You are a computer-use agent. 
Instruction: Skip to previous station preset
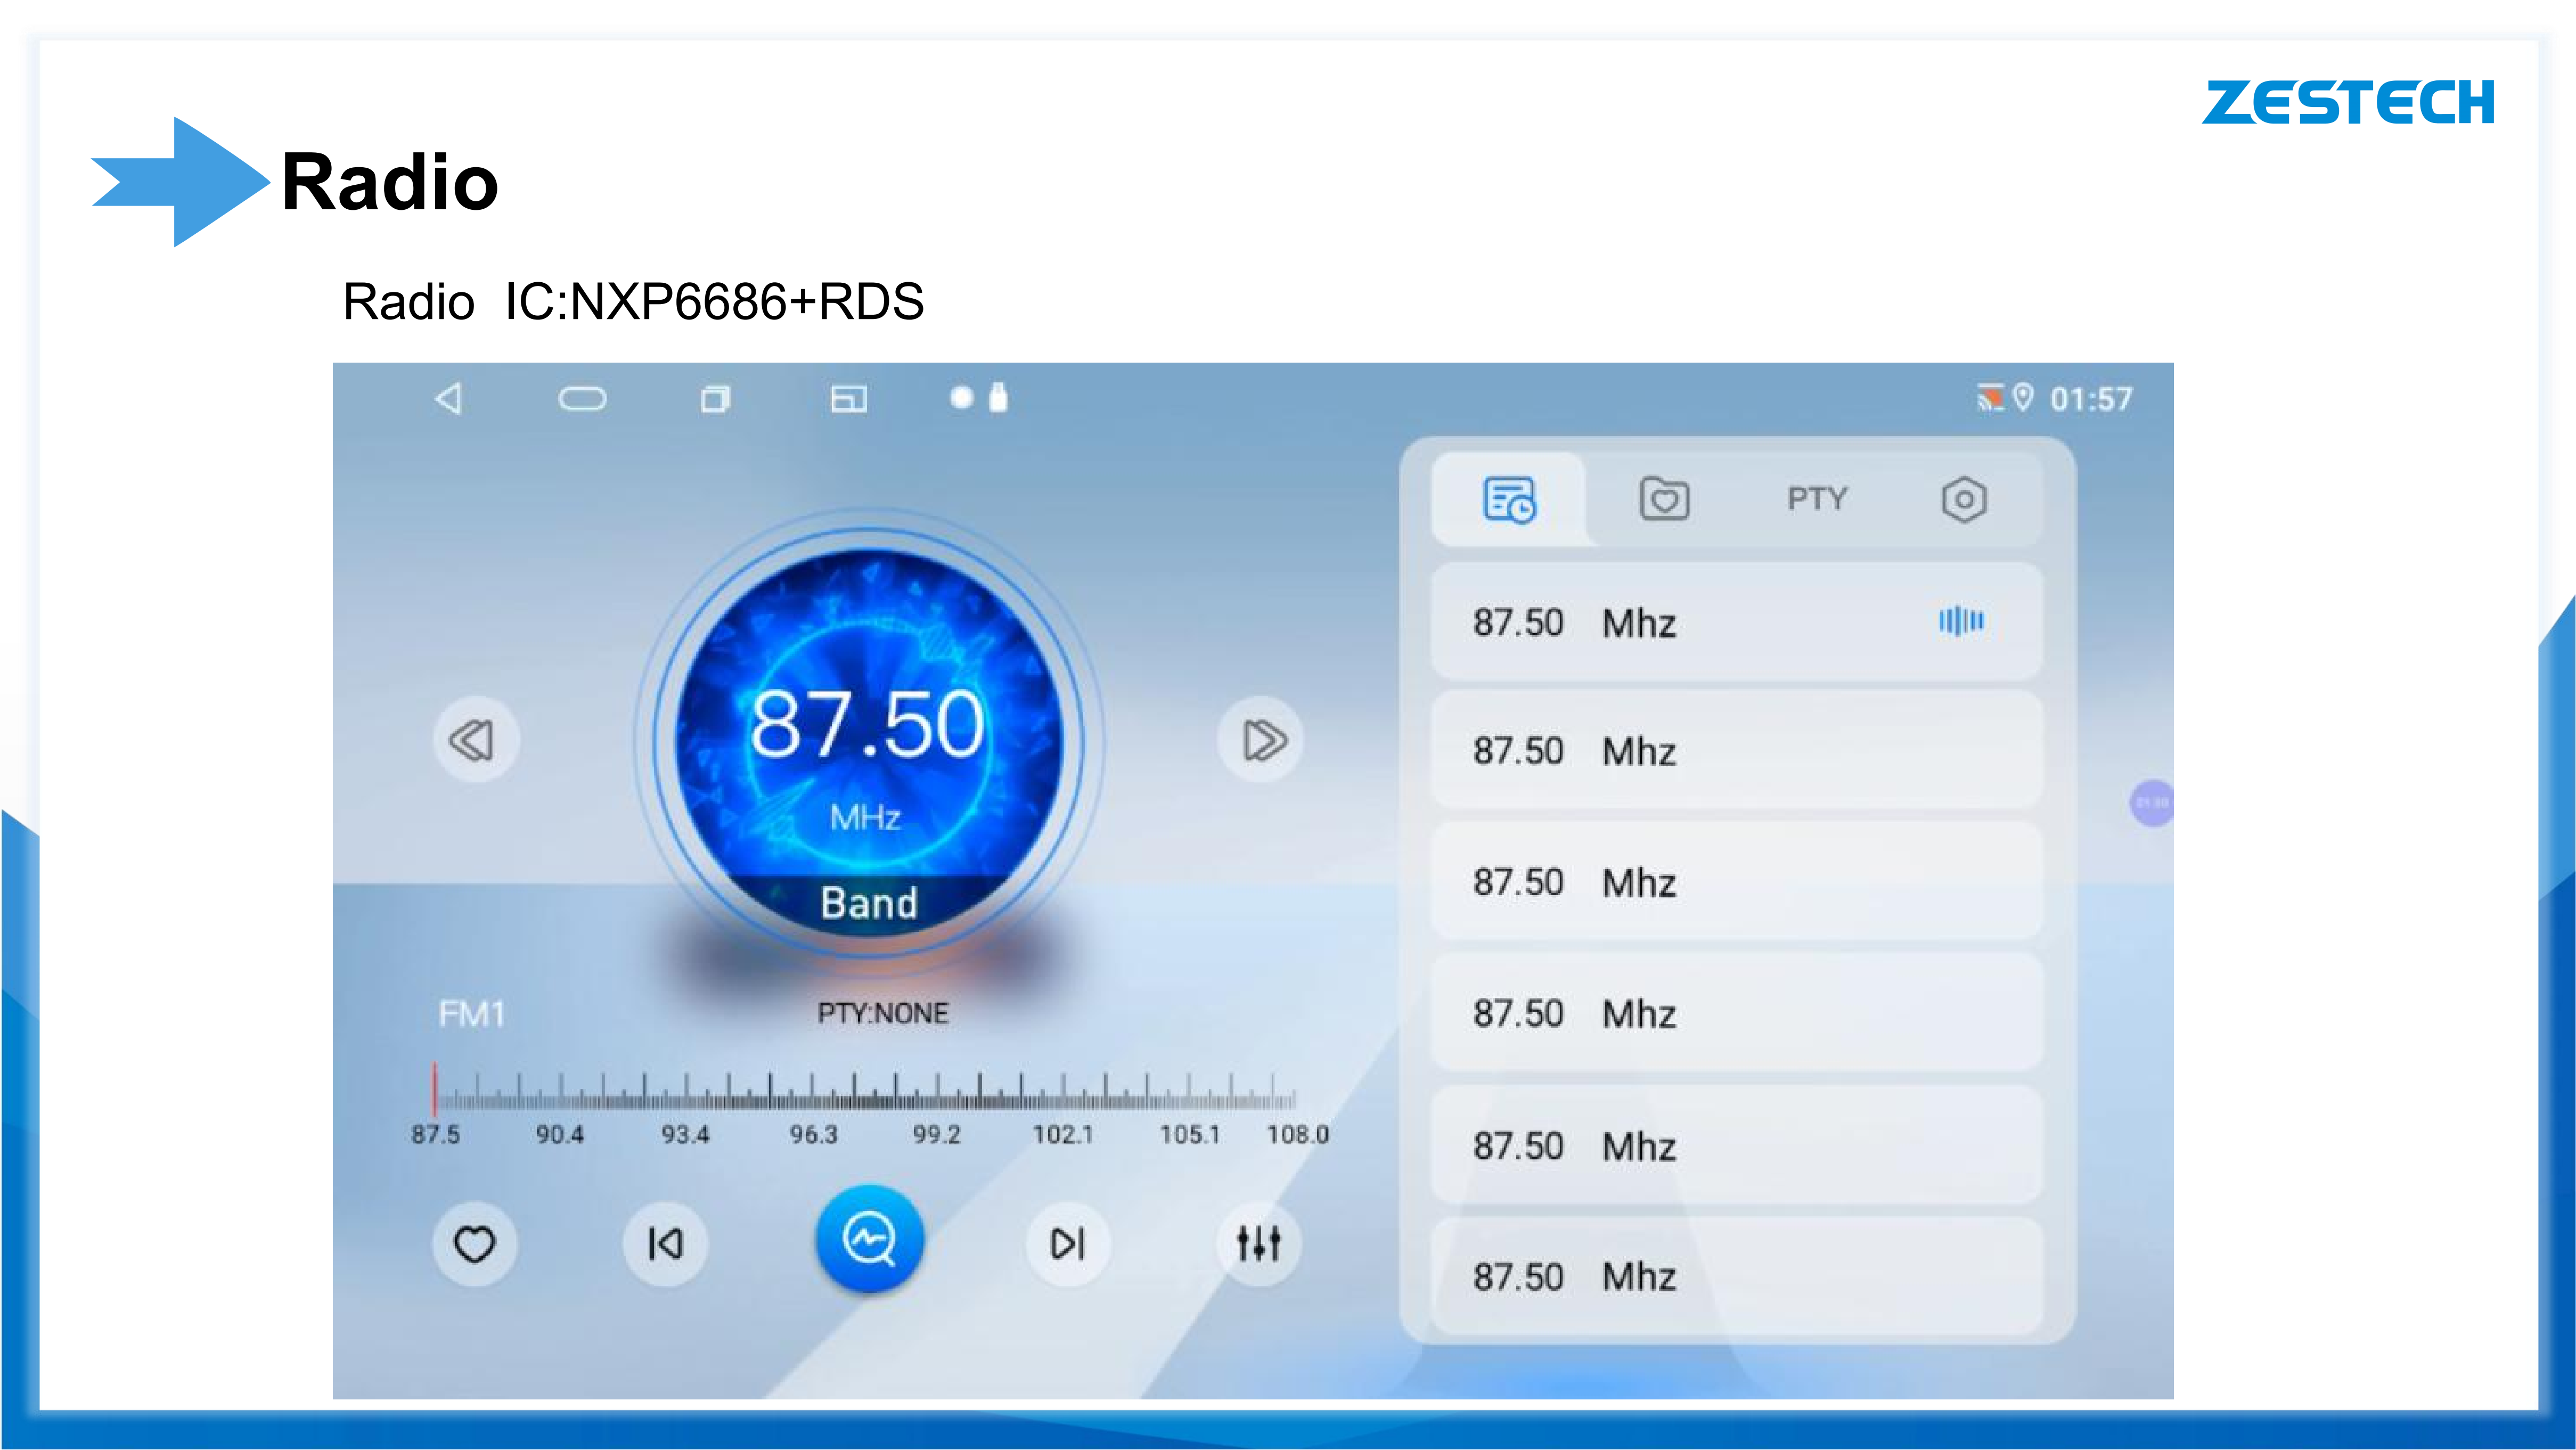point(665,1244)
